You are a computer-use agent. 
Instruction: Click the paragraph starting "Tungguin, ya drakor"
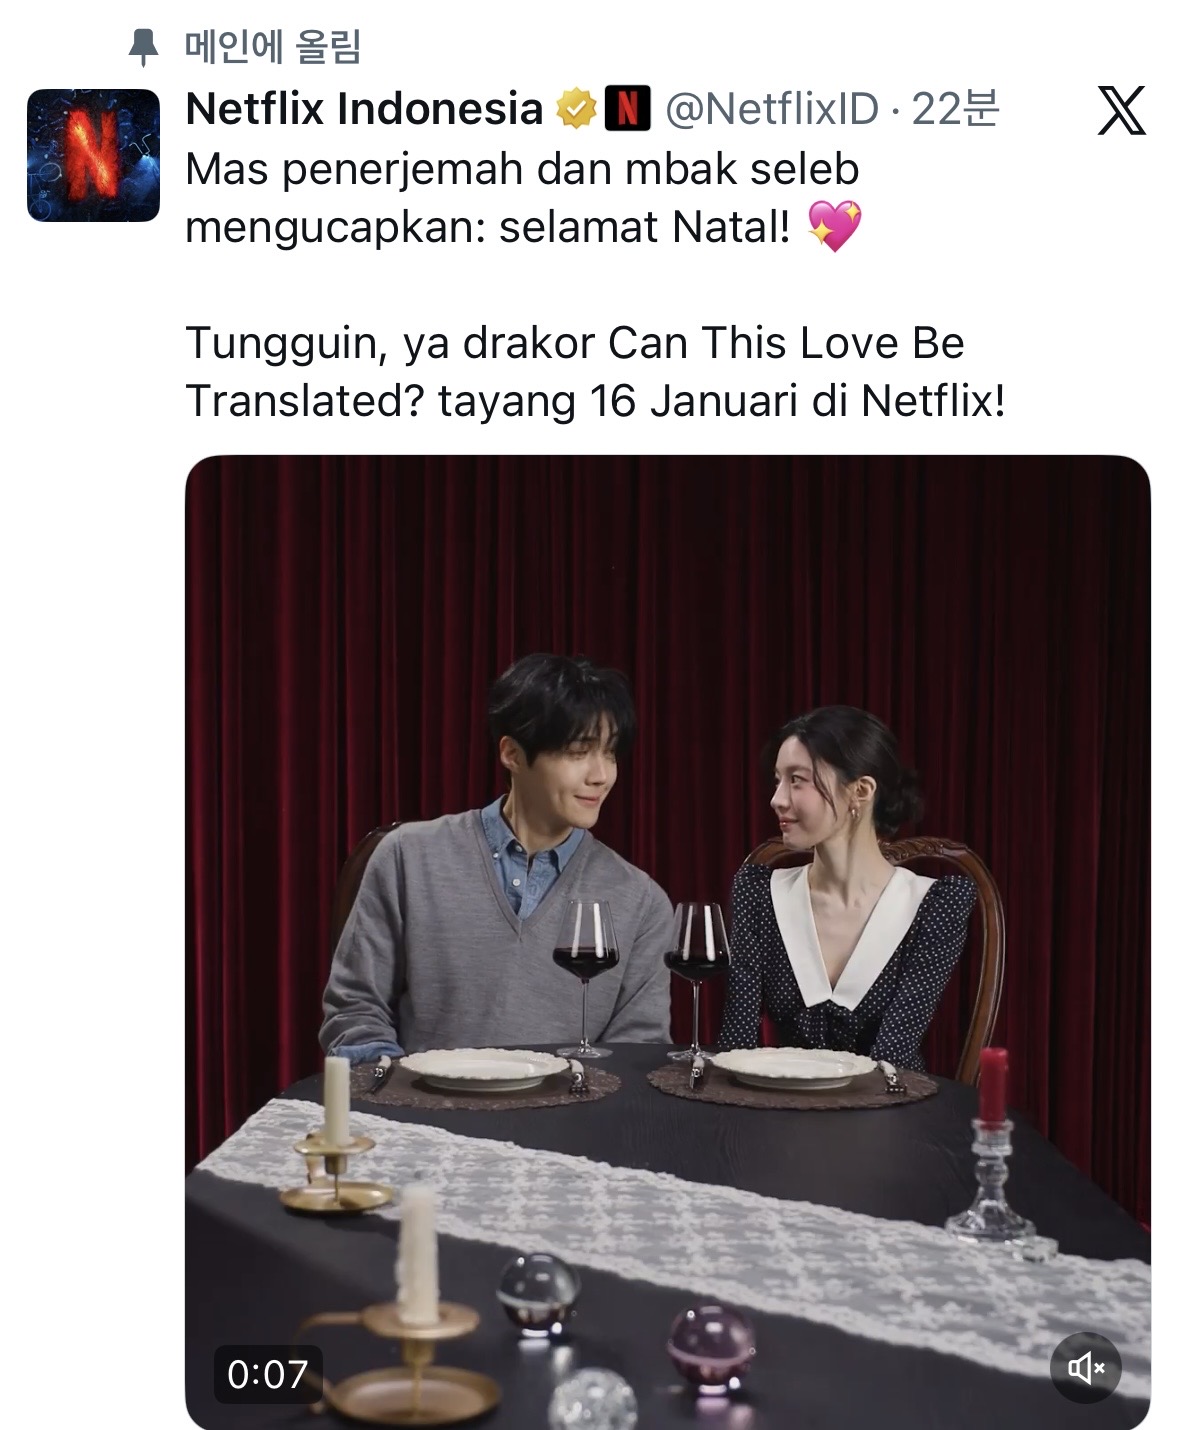click(595, 372)
